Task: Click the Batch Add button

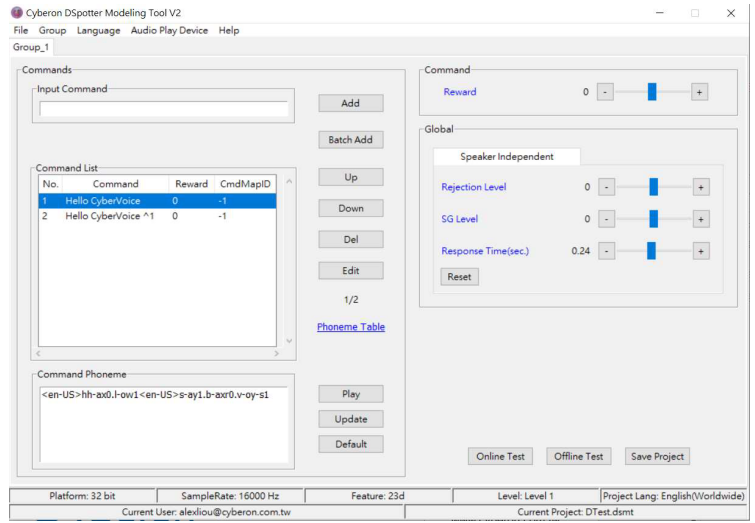Action: pos(351,140)
